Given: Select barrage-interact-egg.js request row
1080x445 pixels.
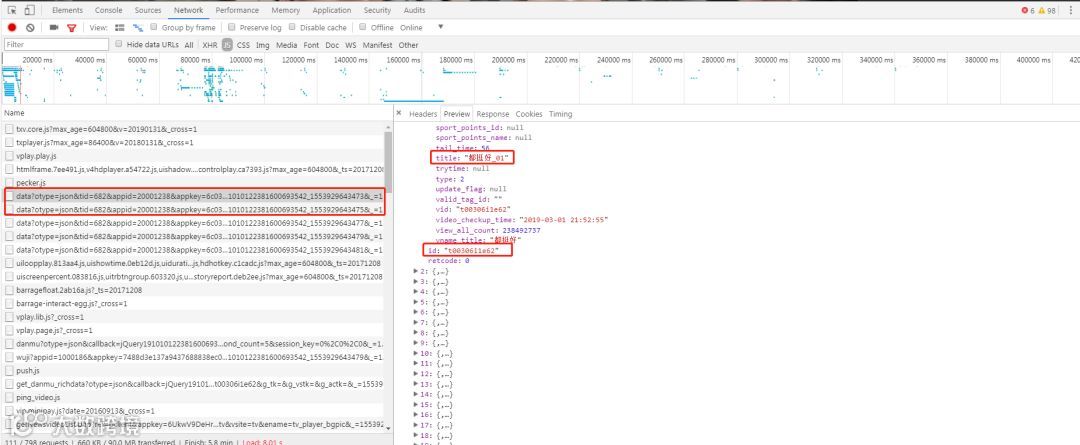Looking at the screenshot, I should pos(194,303).
